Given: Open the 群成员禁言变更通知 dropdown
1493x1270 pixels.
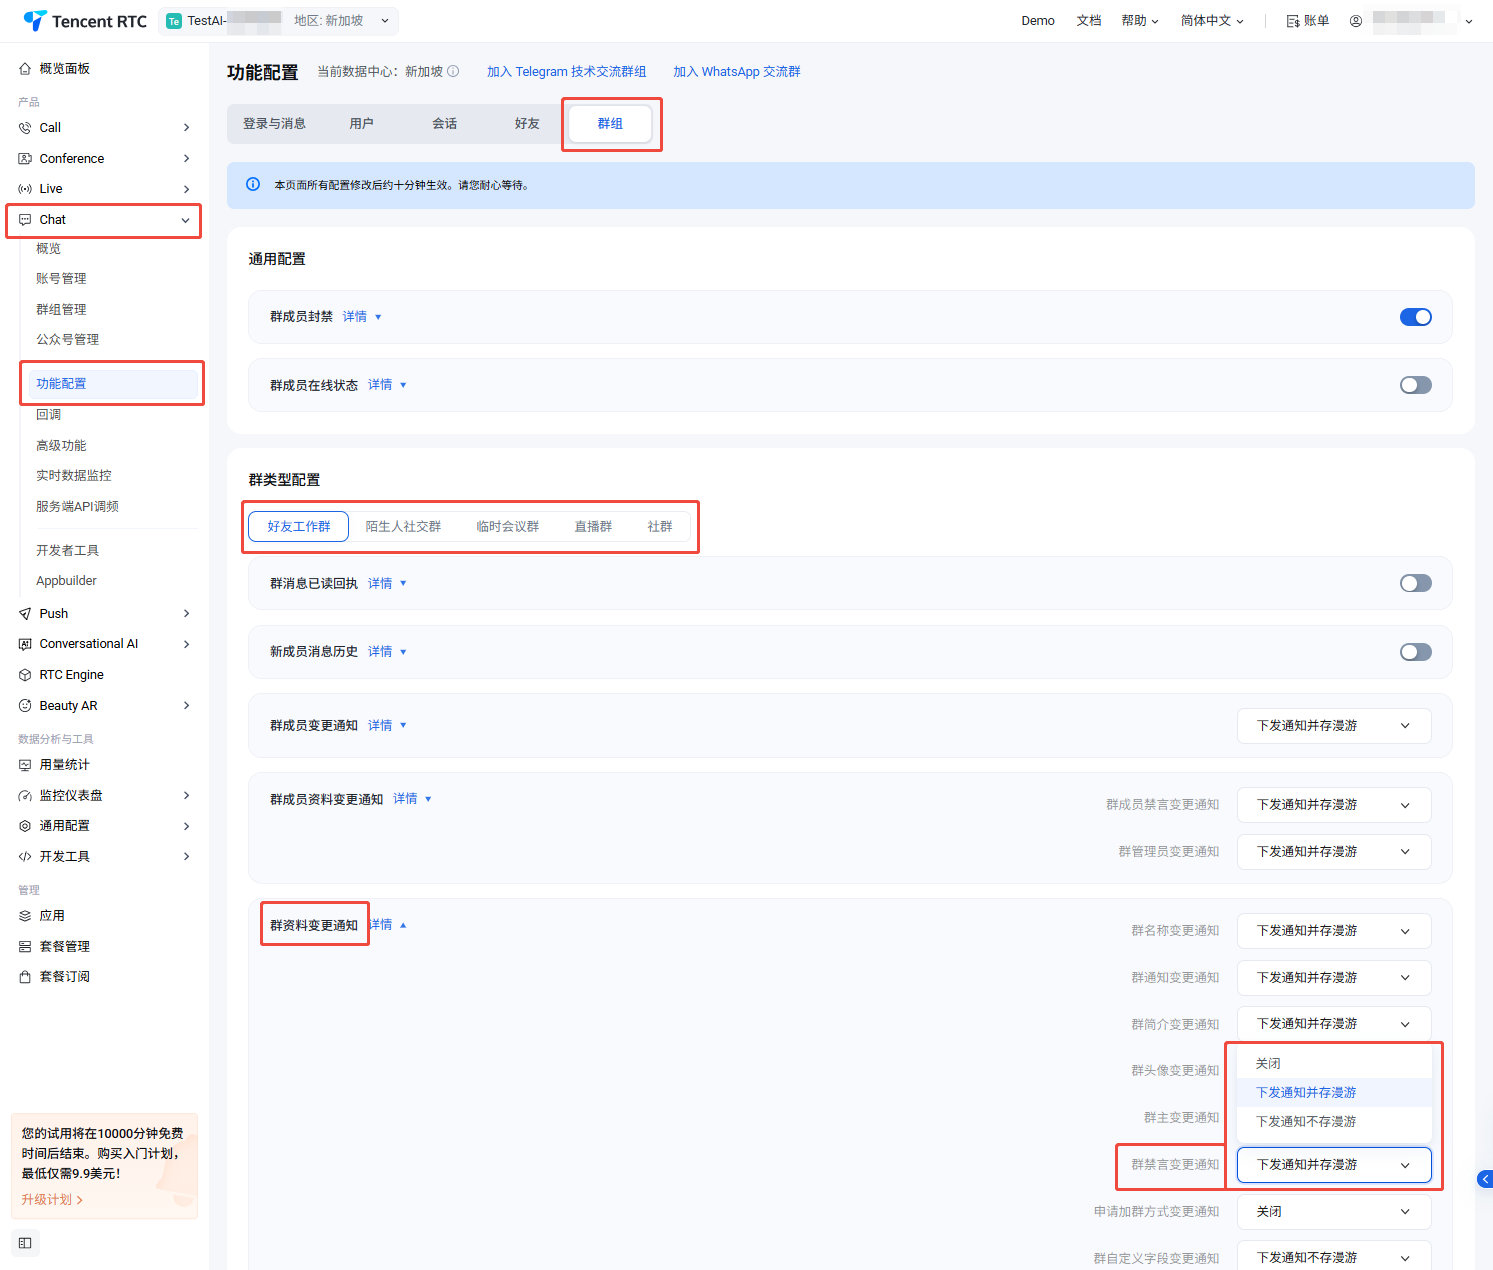Looking at the screenshot, I should [1334, 805].
